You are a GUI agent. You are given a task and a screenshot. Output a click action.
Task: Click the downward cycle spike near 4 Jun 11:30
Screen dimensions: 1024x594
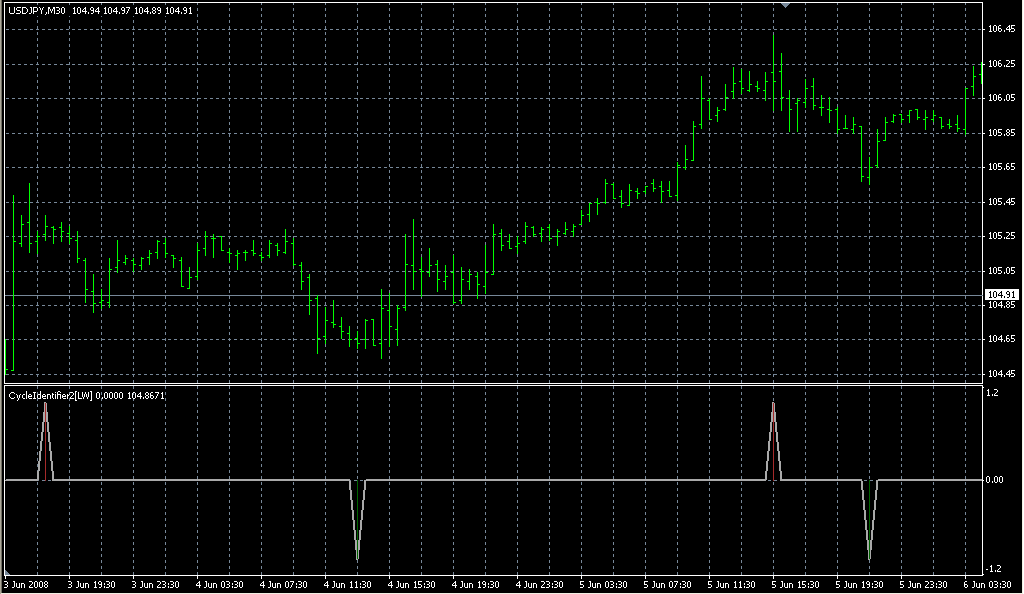pyautogui.click(x=357, y=520)
